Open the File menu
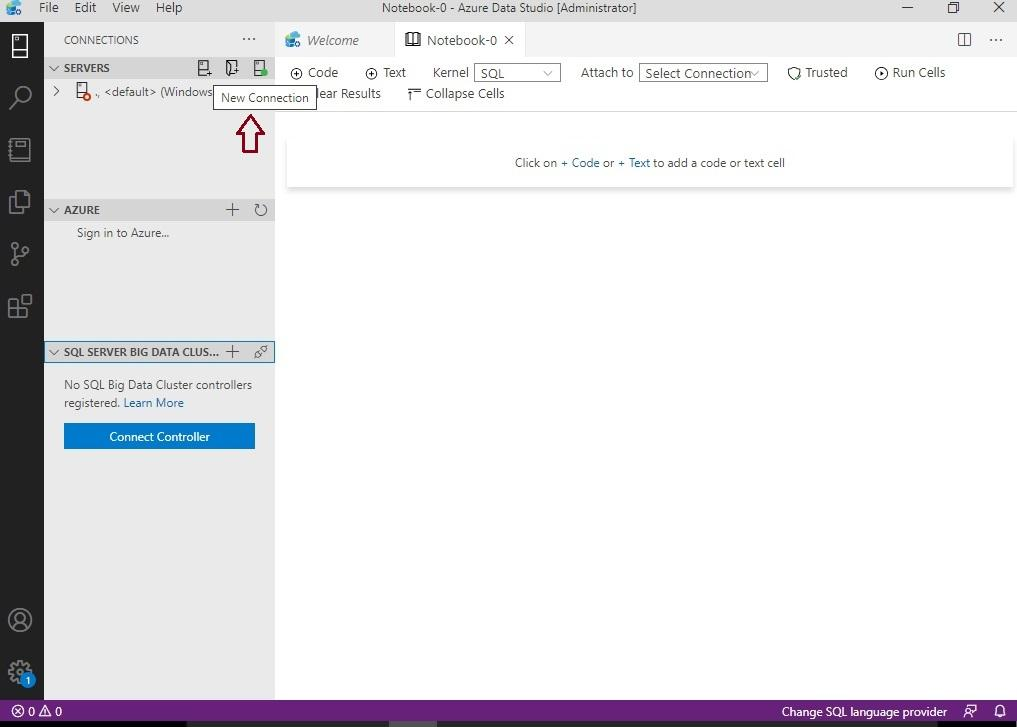This screenshot has height=727, width=1017. (x=49, y=8)
